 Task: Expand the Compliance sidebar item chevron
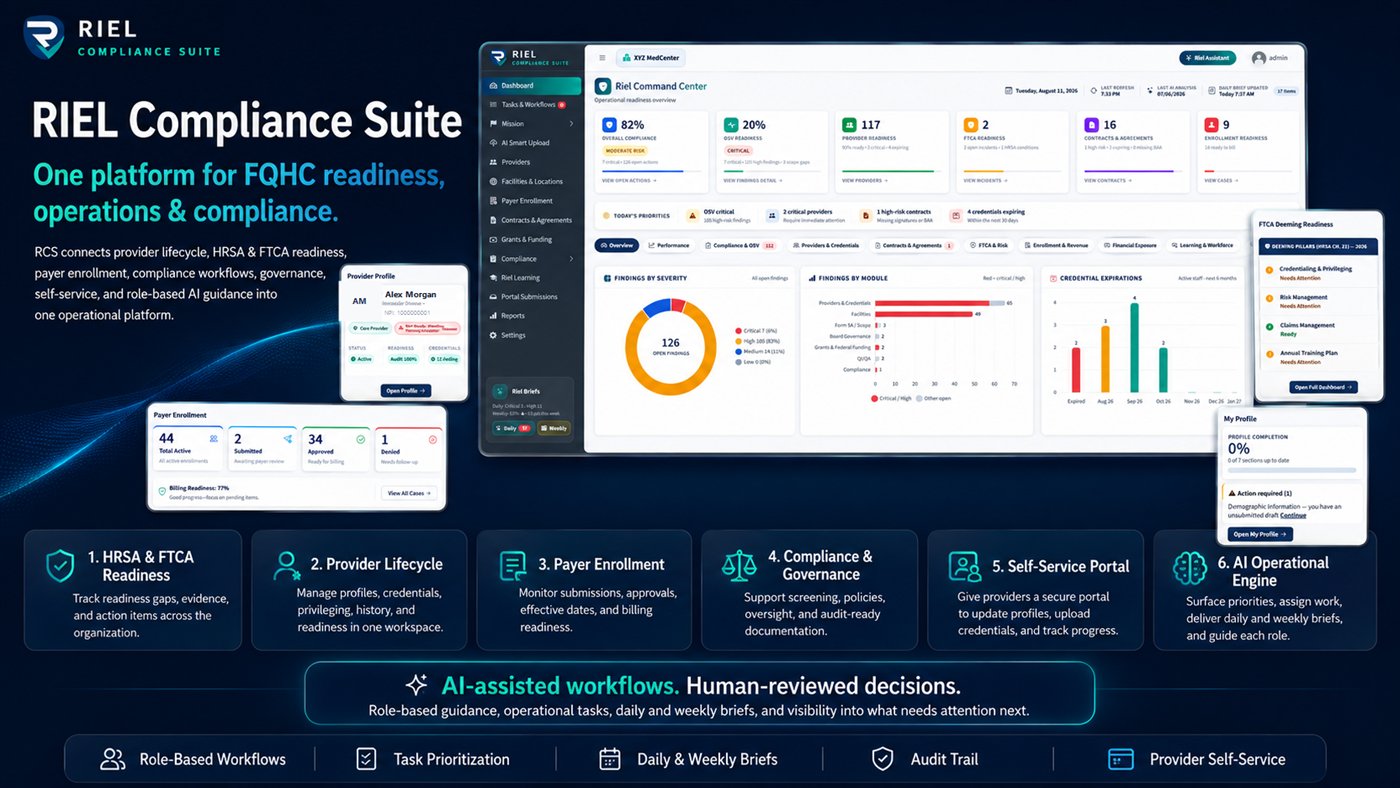pyautogui.click(x=571, y=259)
